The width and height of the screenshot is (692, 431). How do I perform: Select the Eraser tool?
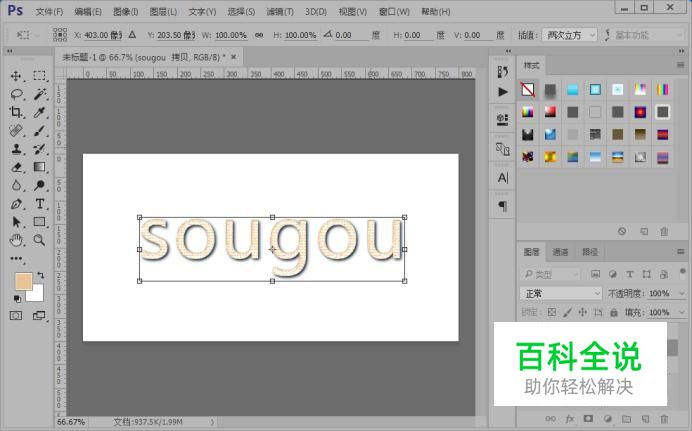click(x=16, y=167)
